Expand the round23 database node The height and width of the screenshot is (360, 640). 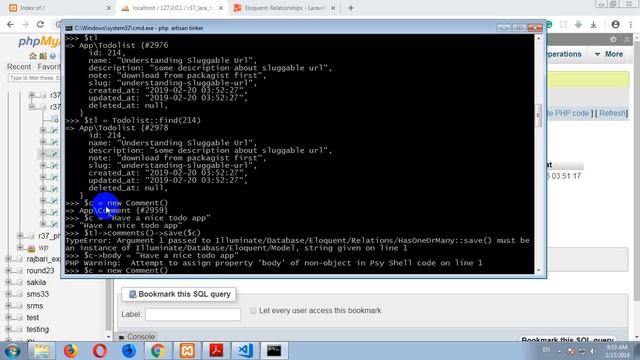9,271
